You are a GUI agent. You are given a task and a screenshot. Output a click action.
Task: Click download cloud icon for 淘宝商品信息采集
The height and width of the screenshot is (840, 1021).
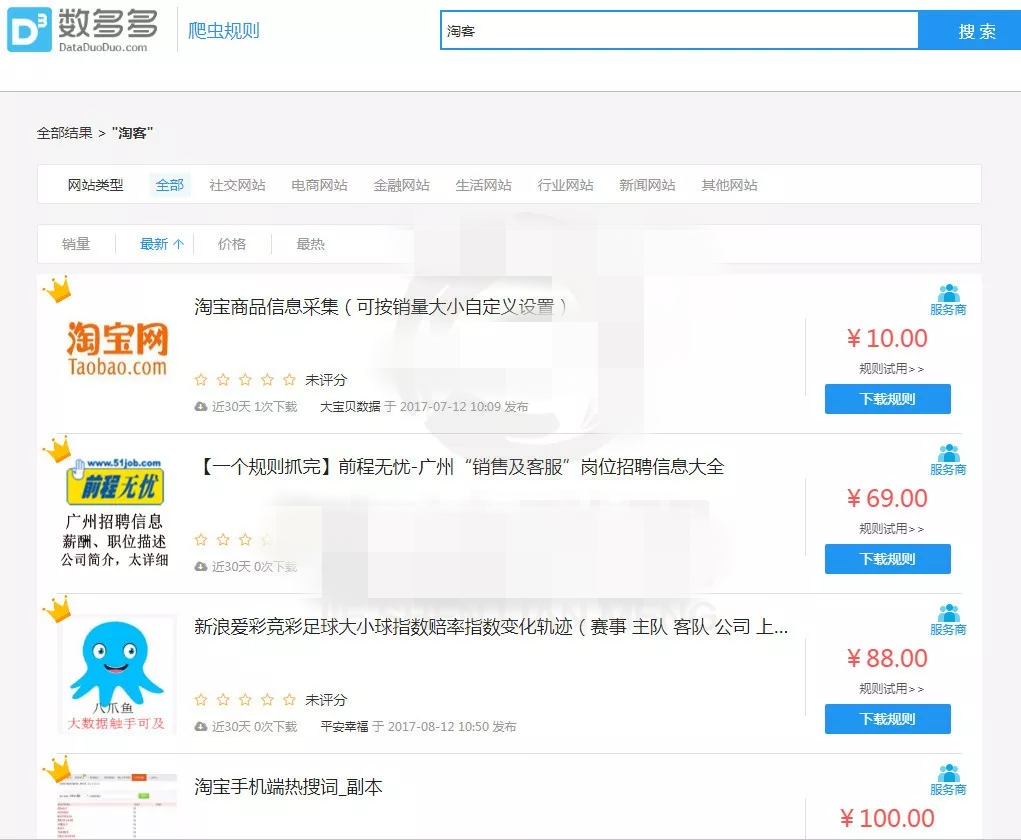pyautogui.click(x=201, y=406)
